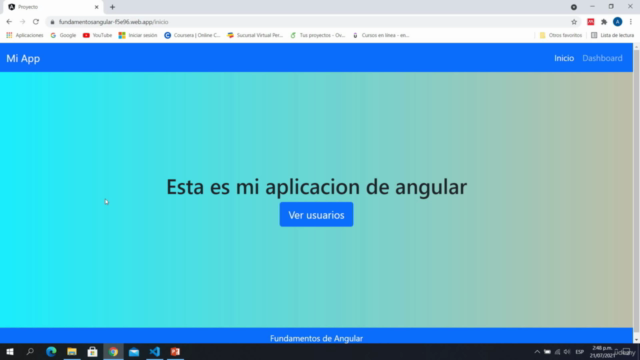This screenshot has height=360, width=640.
Task: Open the volume tray icon
Action: point(567,352)
